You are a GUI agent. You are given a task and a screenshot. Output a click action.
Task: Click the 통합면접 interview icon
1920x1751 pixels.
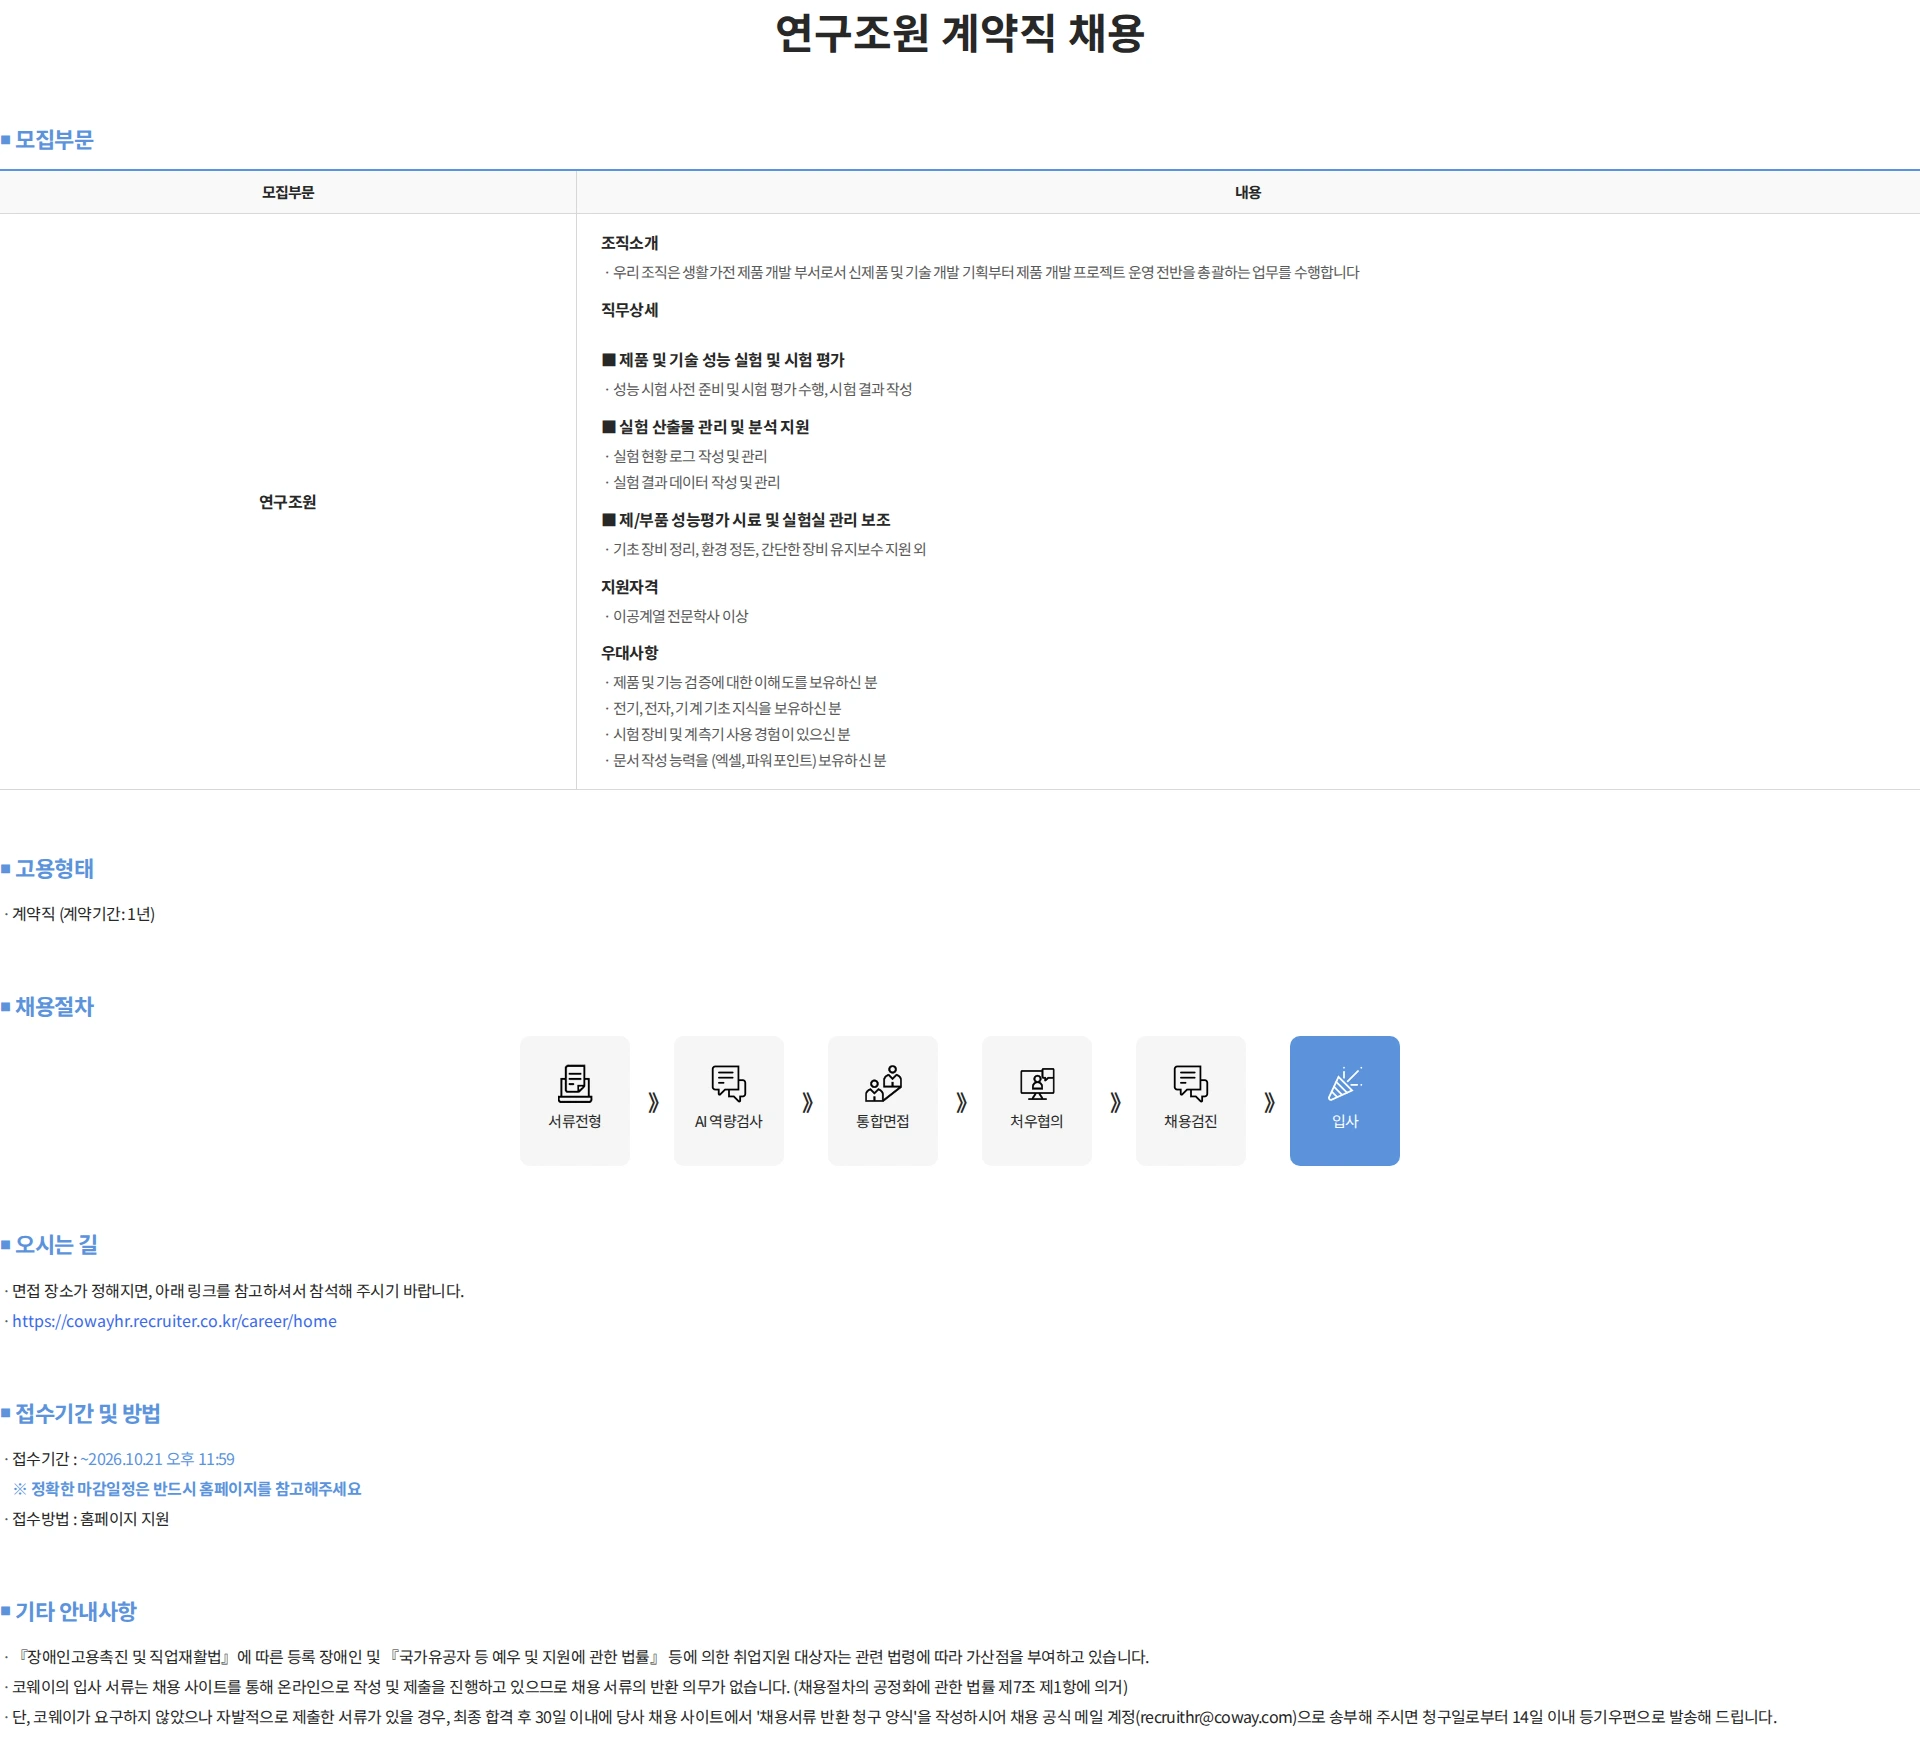tap(882, 1083)
